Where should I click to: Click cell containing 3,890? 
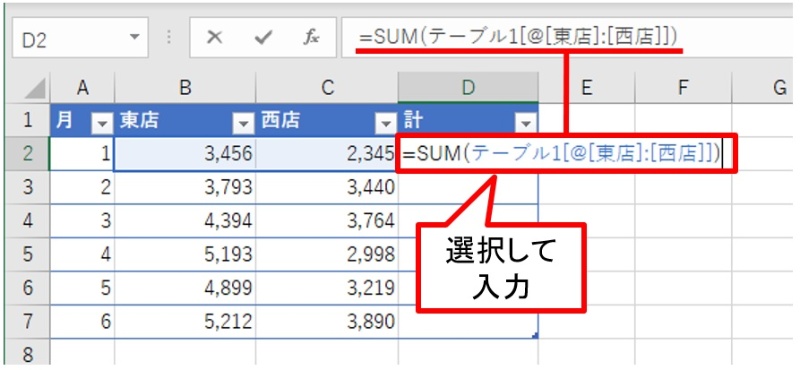[327, 322]
